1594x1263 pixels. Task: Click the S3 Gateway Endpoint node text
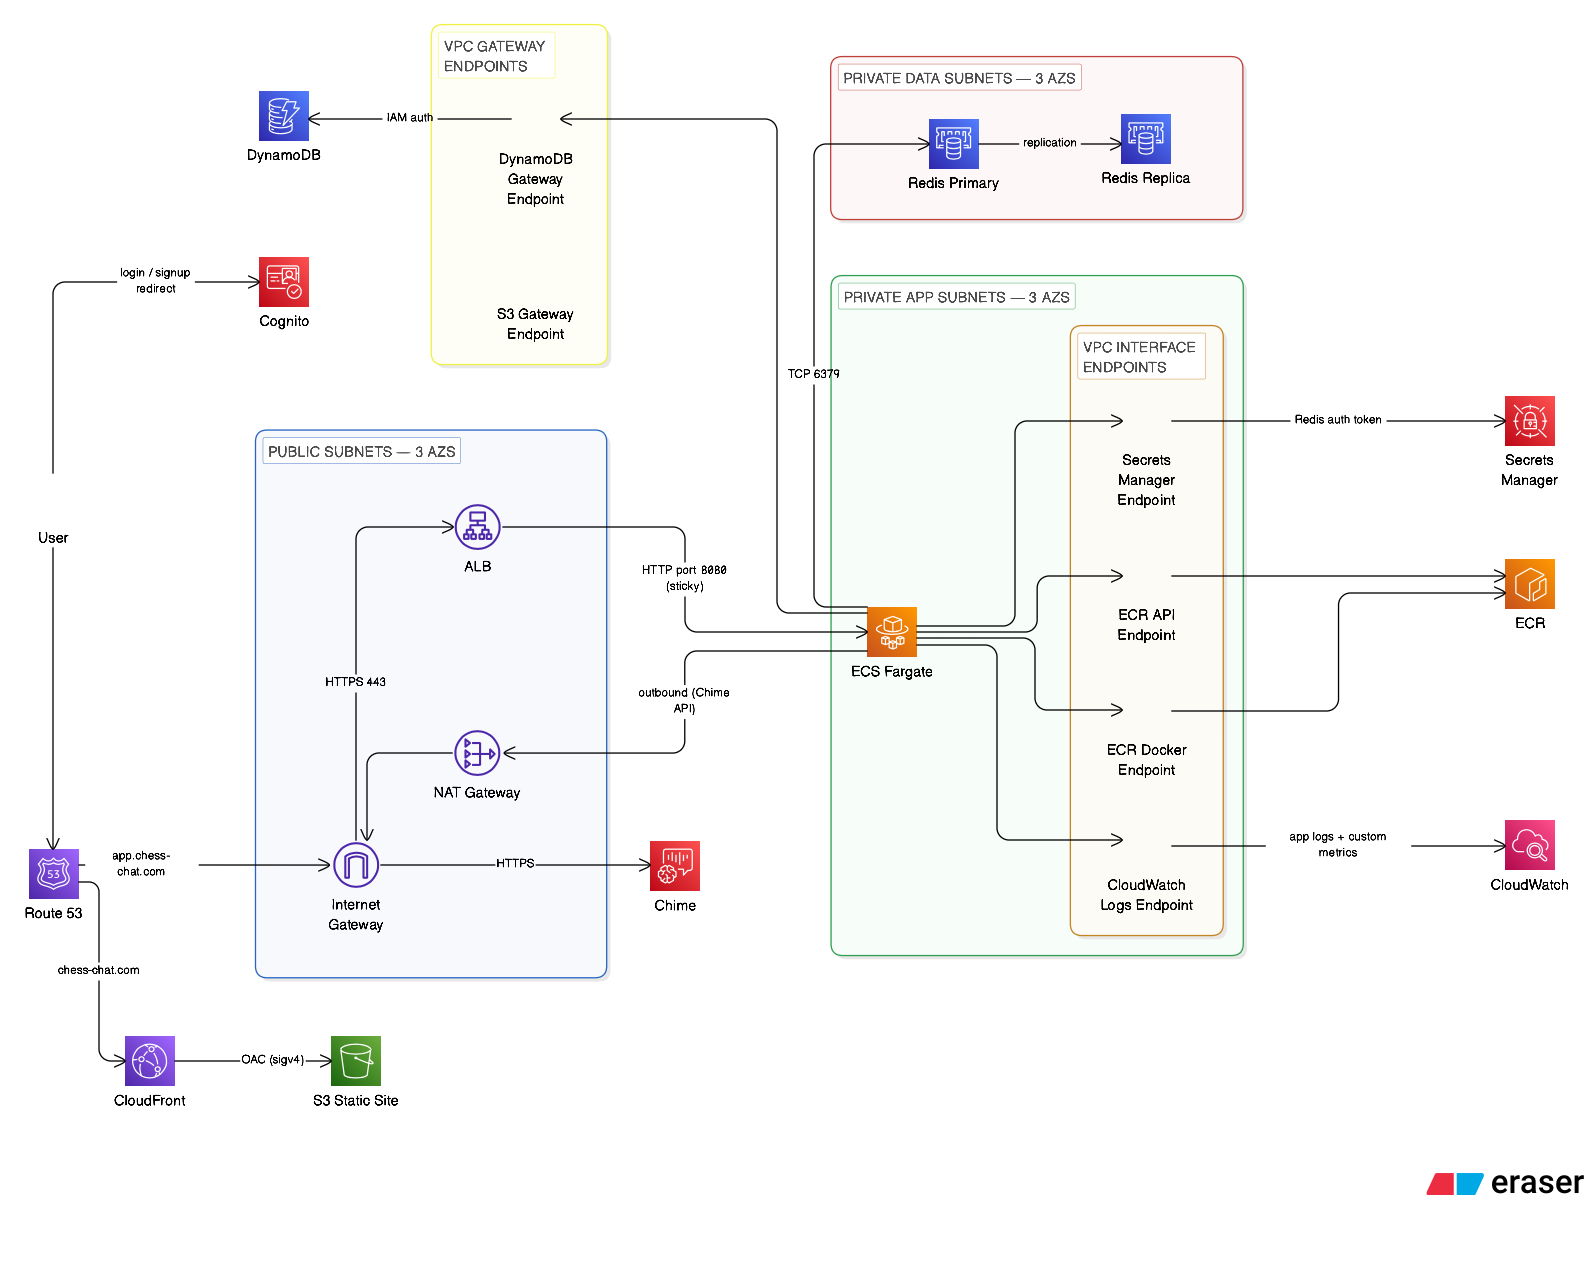(x=535, y=324)
